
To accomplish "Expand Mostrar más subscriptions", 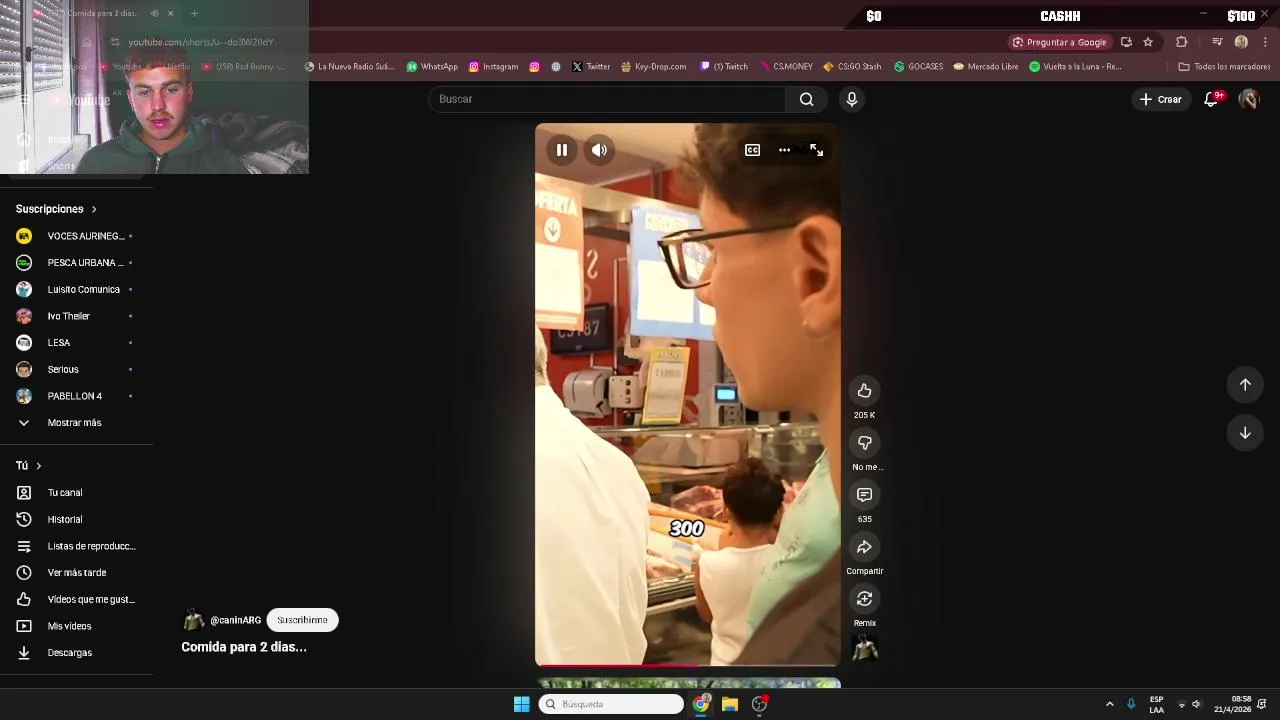I will (77, 423).
